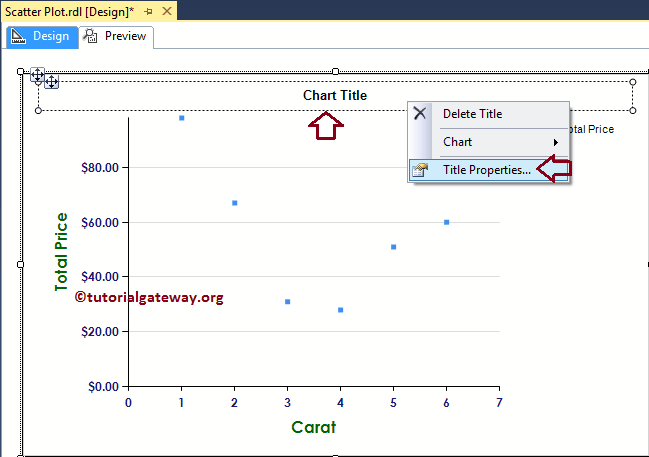Select the Carat axis title
Image resolution: width=649 pixels, height=457 pixels.
pyautogui.click(x=314, y=427)
